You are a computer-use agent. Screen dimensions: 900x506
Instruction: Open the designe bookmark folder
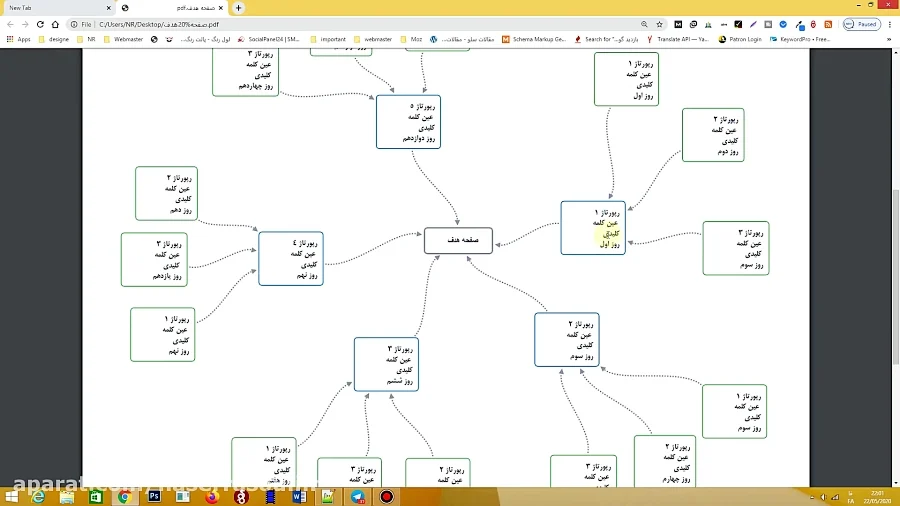pyautogui.click(x=54, y=40)
